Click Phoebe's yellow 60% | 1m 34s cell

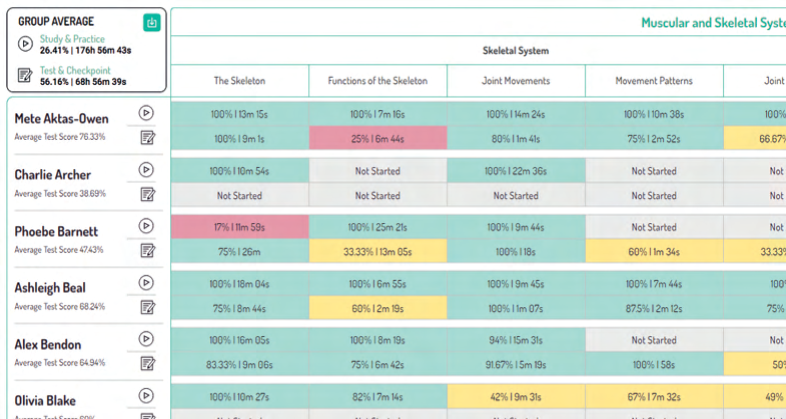click(654, 252)
